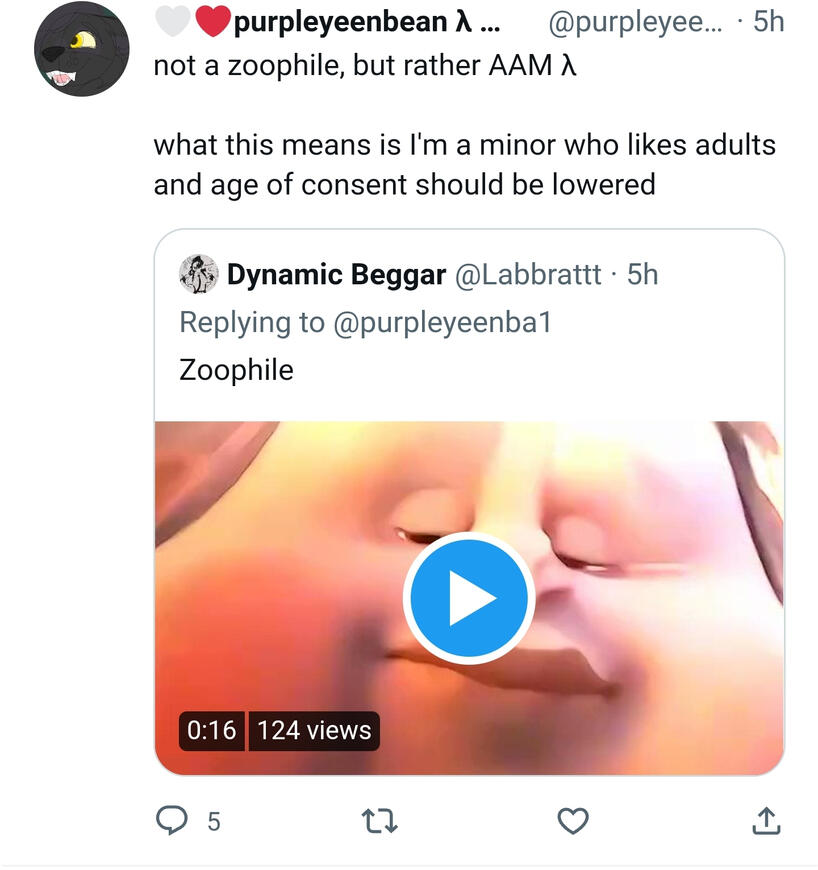
Task: Open the @purpleyeenba1 reply mention
Action: click(441, 322)
